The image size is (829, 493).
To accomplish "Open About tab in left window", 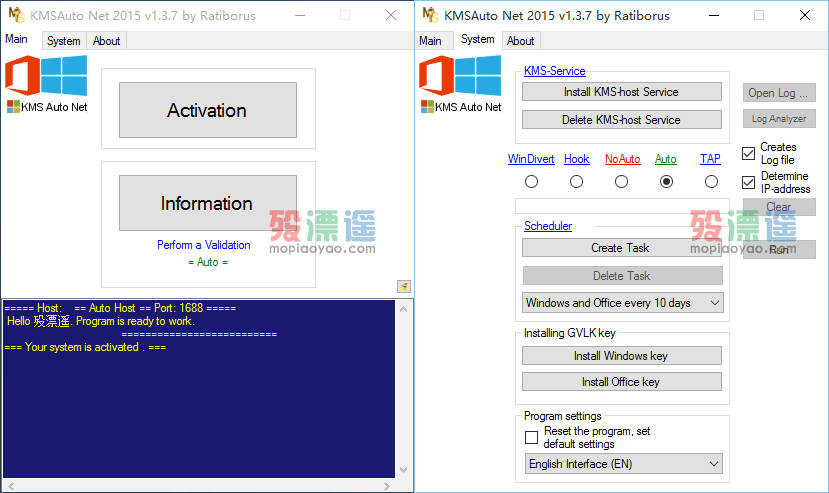I will 106,41.
